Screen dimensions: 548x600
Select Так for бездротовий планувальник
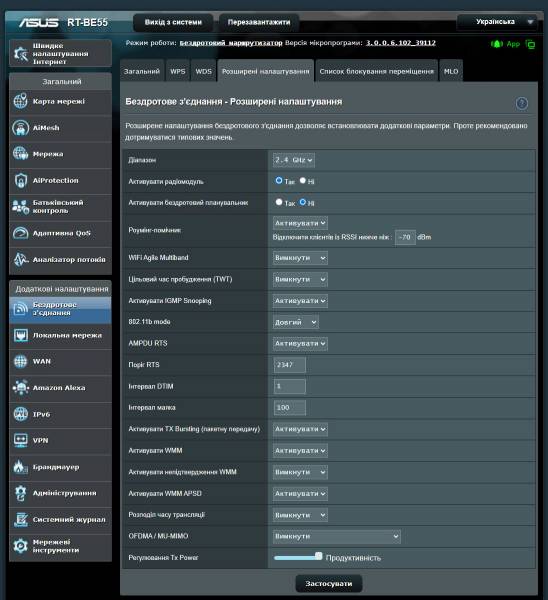point(279,202)
